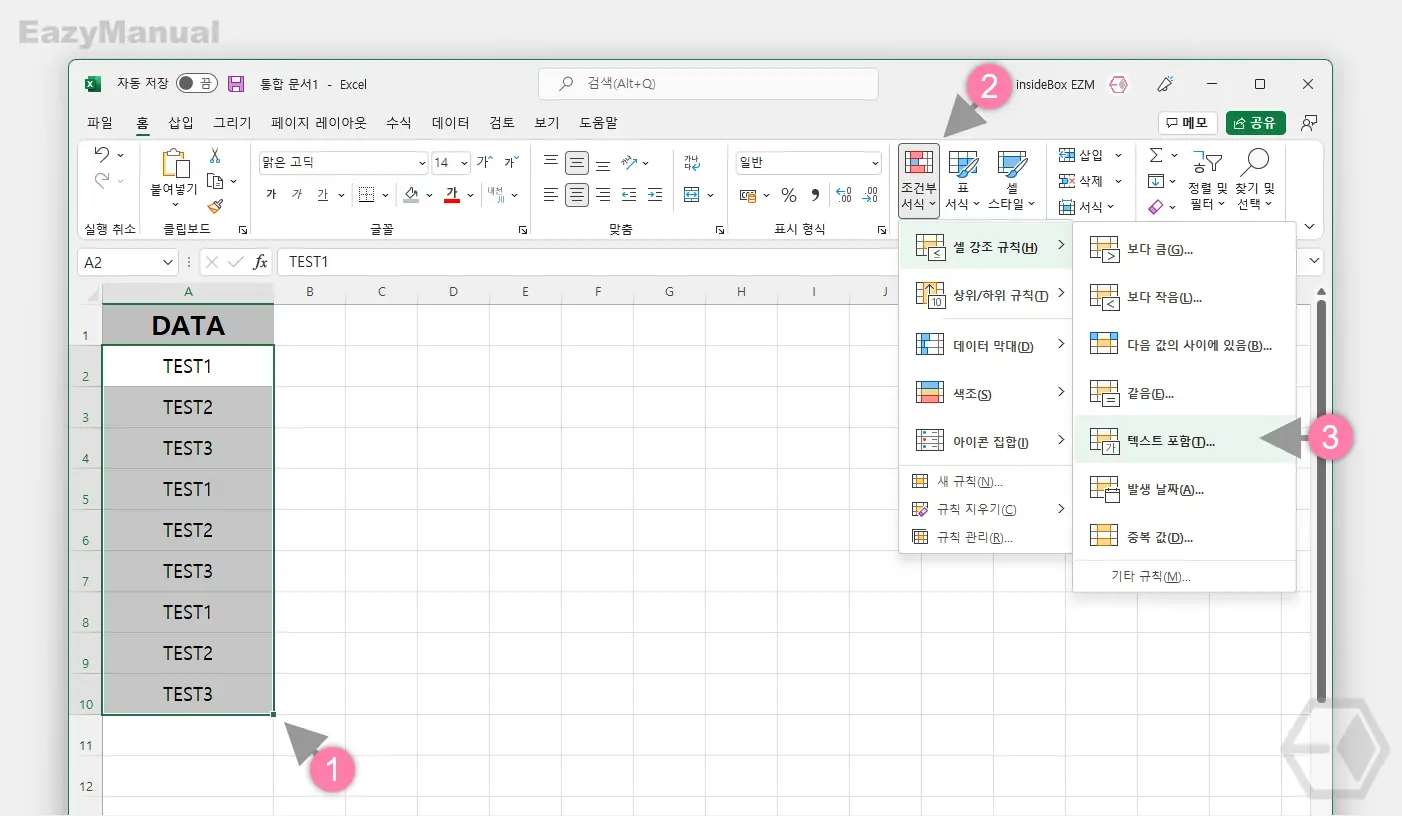The width and height of the screenshot is (1402, 816).
Task: Click the Cut scissors icon
Action: [x=215, y=156]
